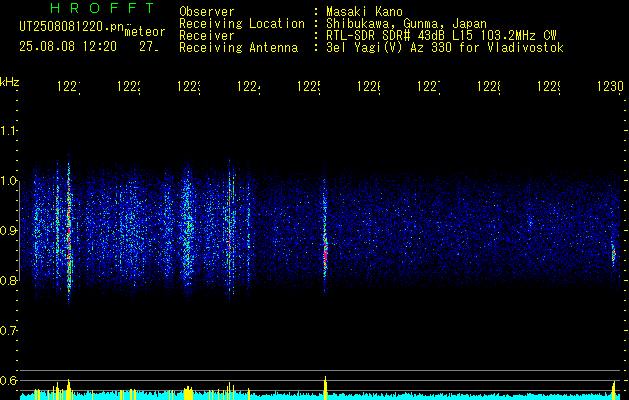
Task: Click the kHz axis unit label
Action: 10,82
